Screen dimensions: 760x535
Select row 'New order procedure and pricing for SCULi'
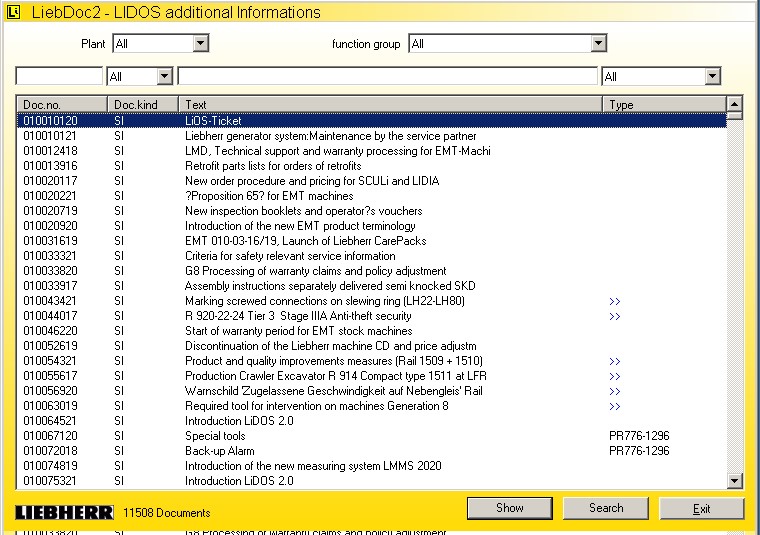coord(372,181)
